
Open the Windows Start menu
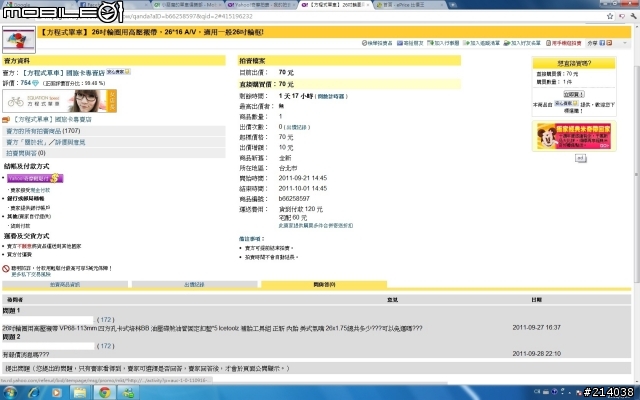10,393
